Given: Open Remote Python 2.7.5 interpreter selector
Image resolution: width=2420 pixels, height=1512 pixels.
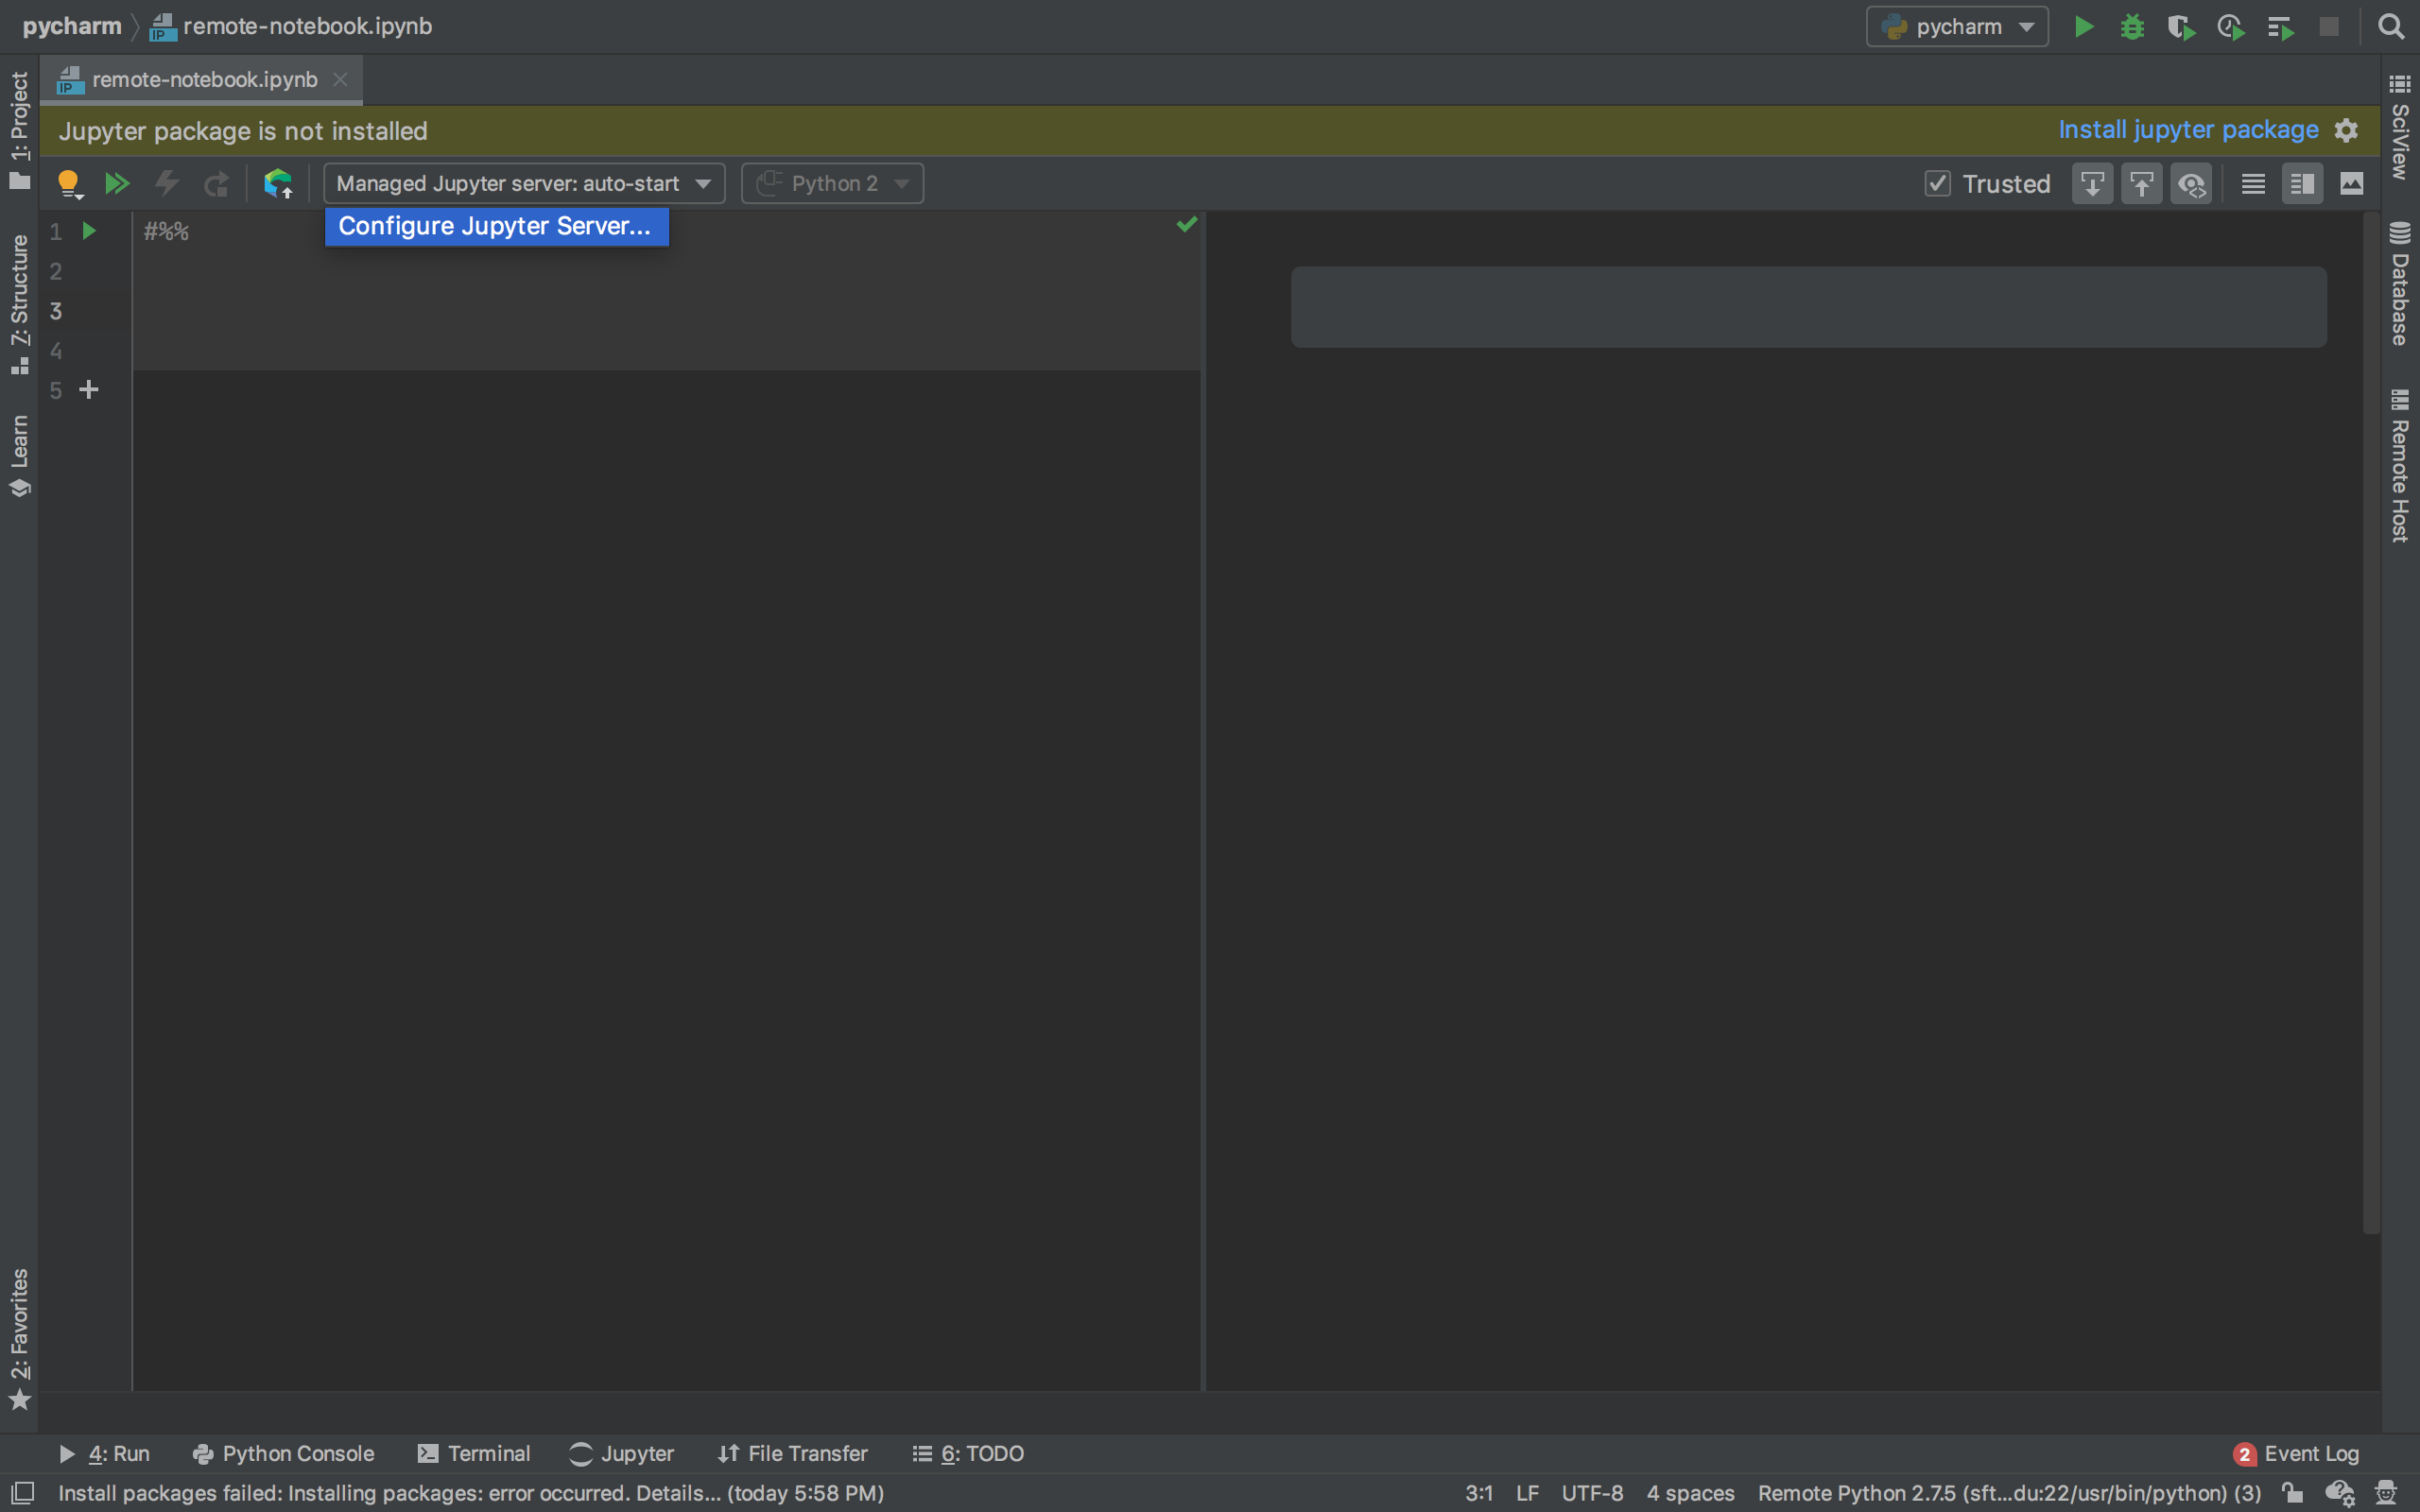Looking at the screenshot, I should pos(2009,1493).
